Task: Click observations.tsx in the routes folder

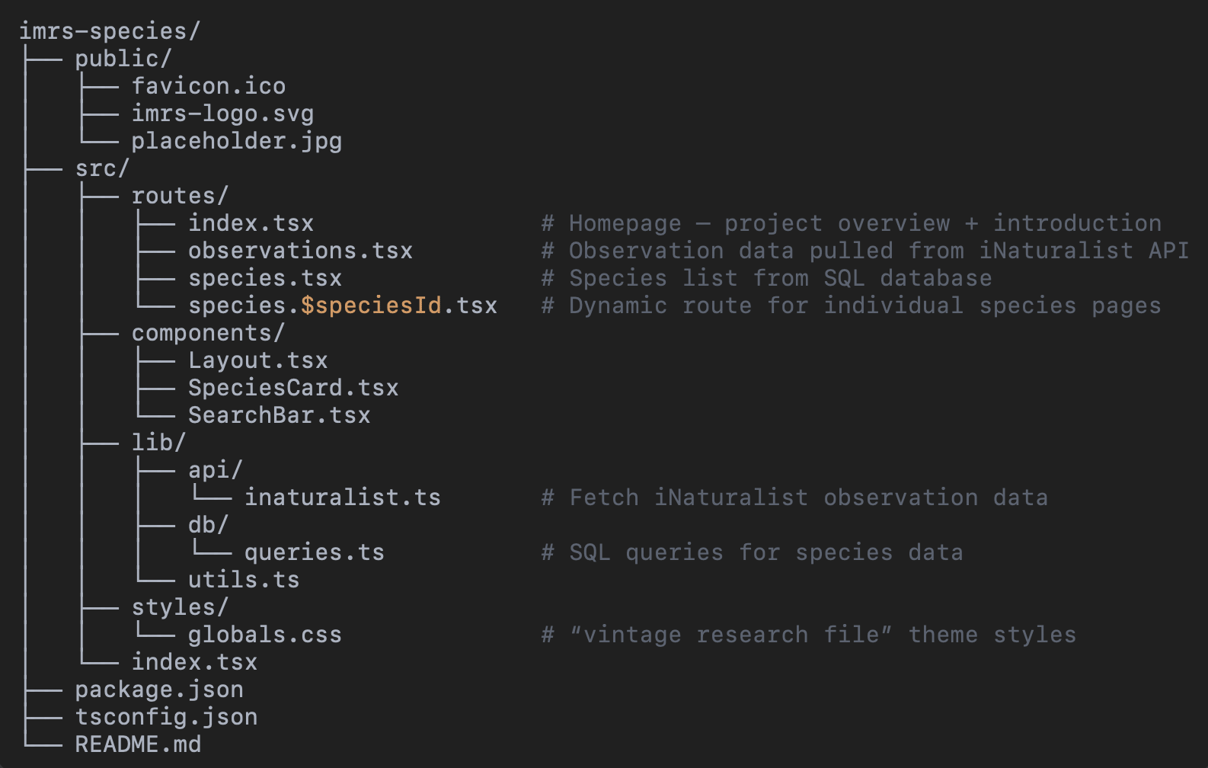Action: pos(300,251)
